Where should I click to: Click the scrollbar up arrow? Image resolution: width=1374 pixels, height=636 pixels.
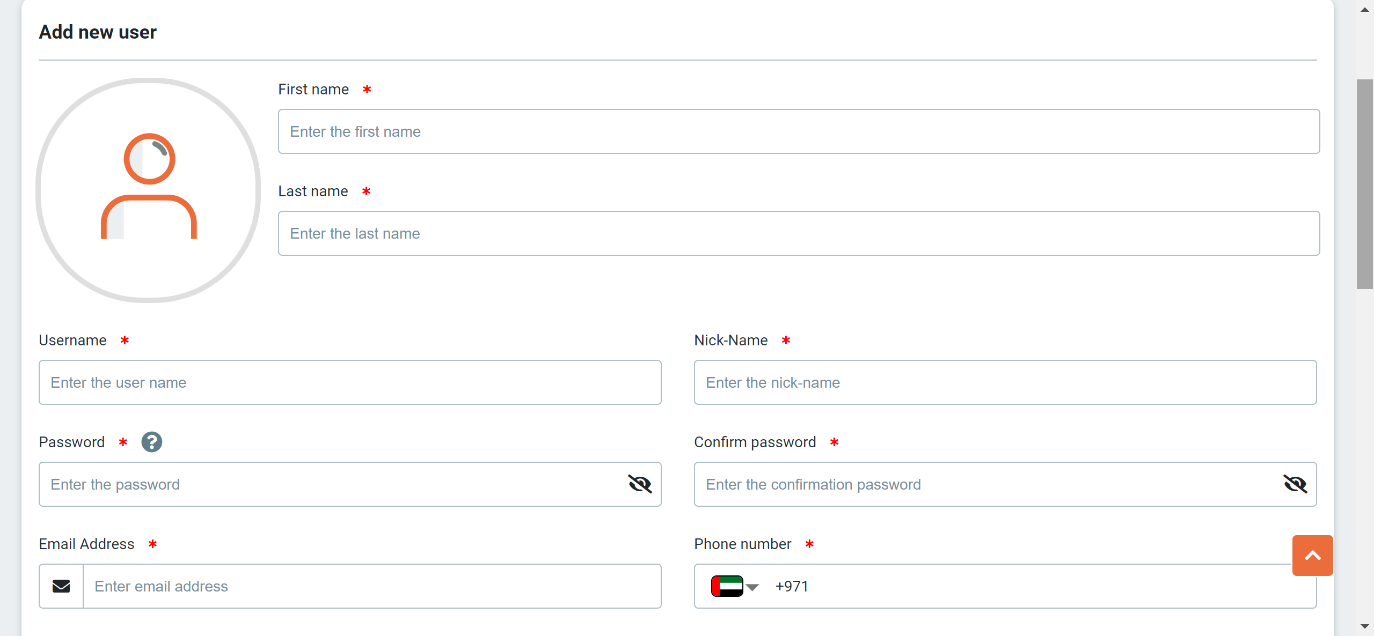coord(1365,8)
